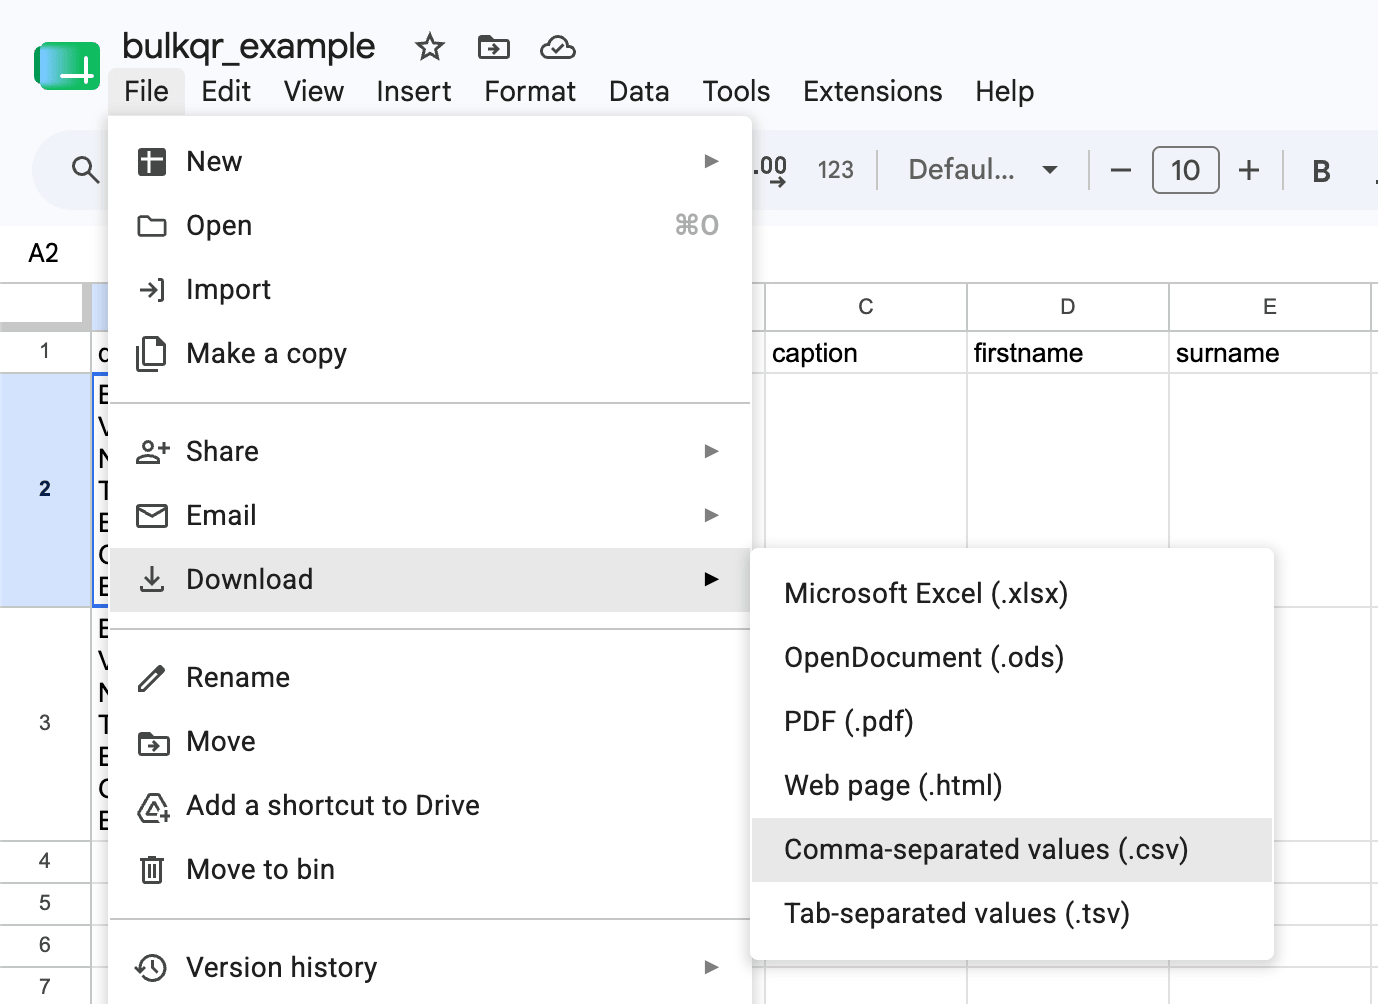Image resolution: width=1378 pixels, height=1004 pixels.
Task: Open the Tools menu
Action: (736, 91)
